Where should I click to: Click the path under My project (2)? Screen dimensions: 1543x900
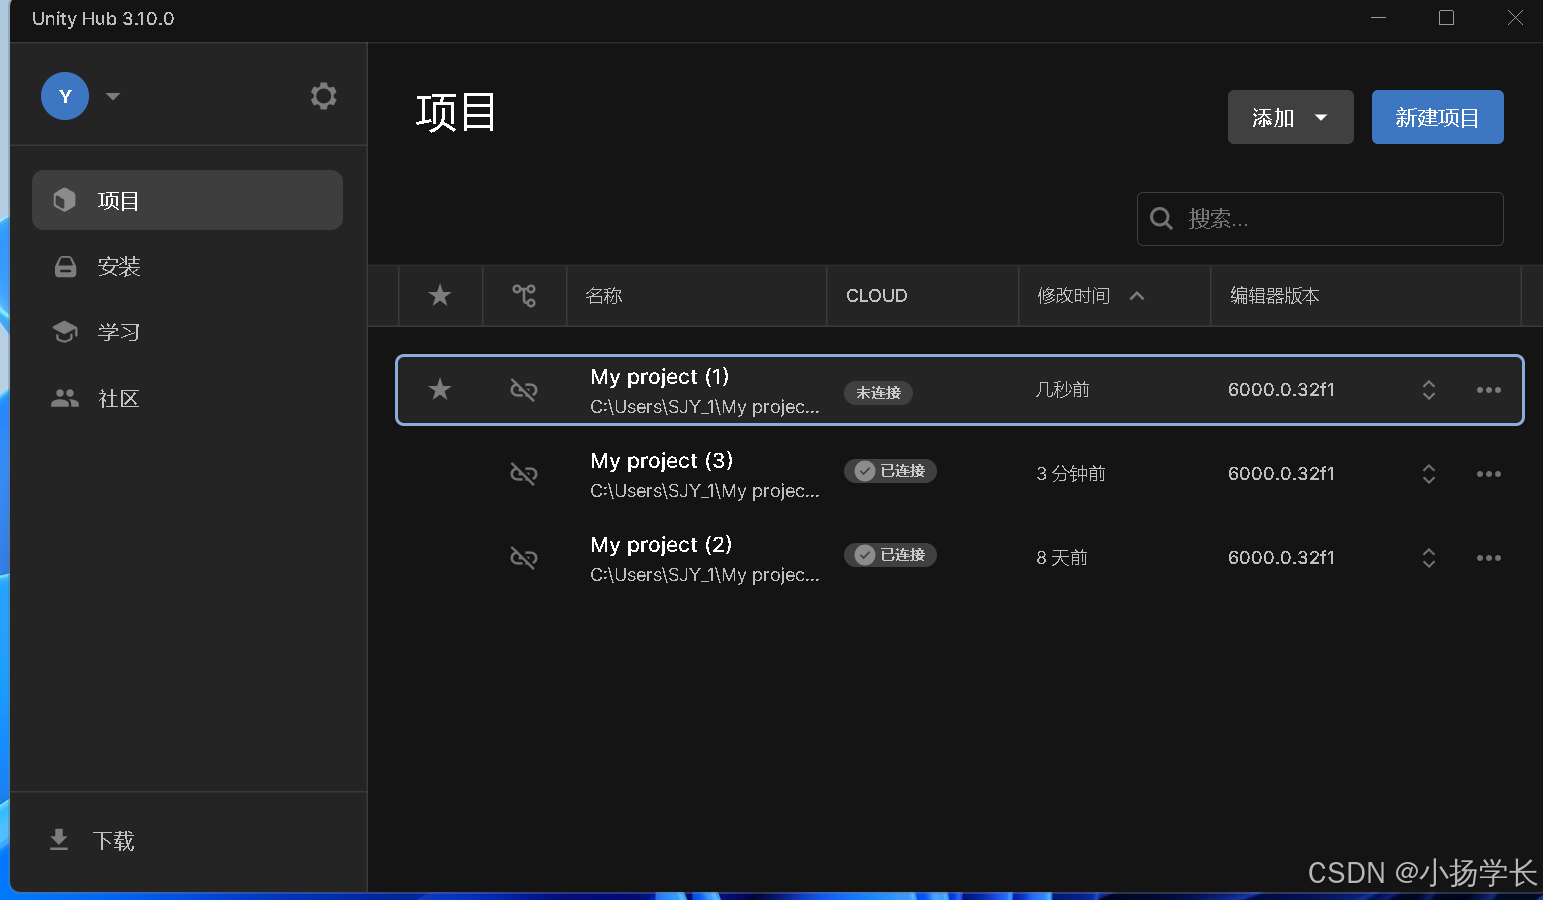(705, 575)
